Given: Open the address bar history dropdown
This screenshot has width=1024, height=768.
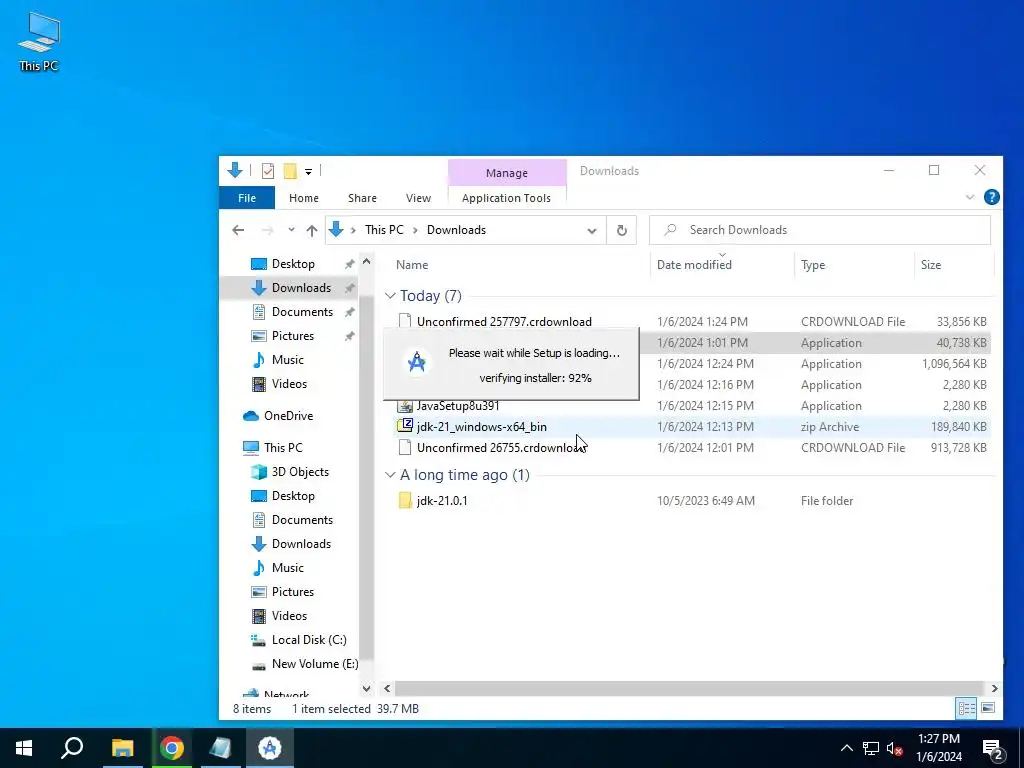Looking at the screenshot, I should (592, 231).
